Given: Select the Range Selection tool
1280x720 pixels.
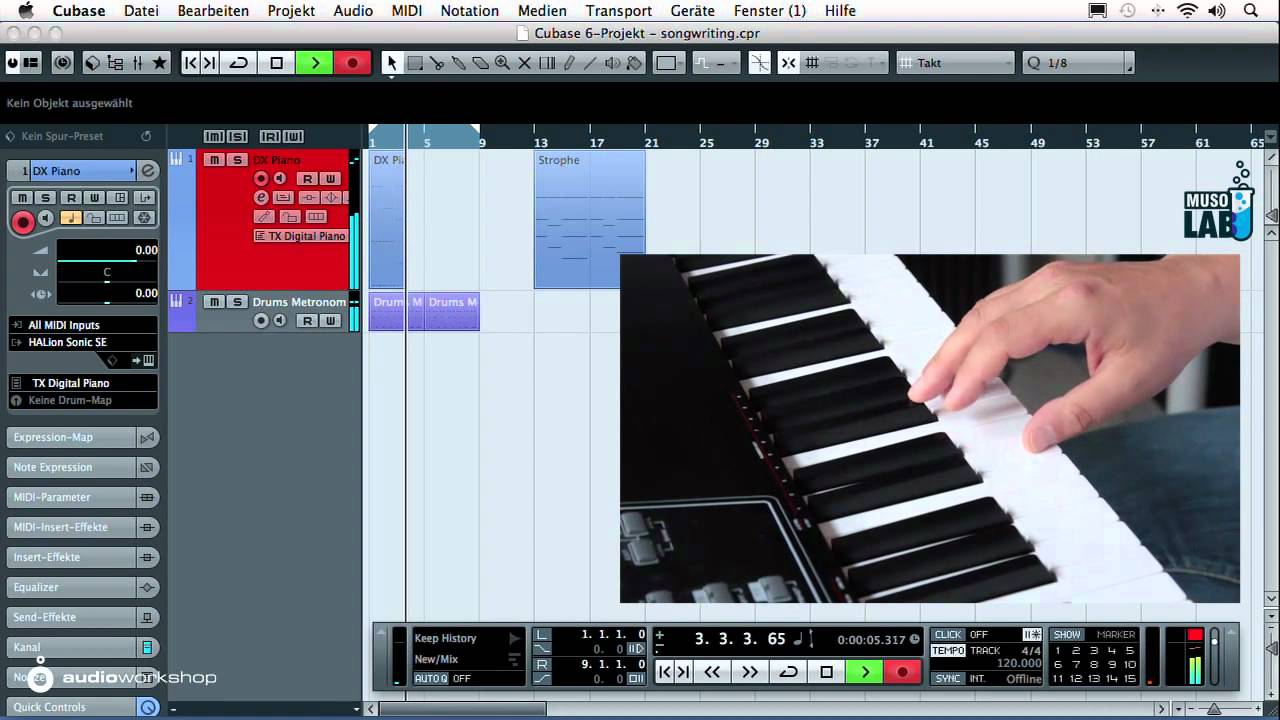Looking at the screenshot, I should click(x=415, y=63).
